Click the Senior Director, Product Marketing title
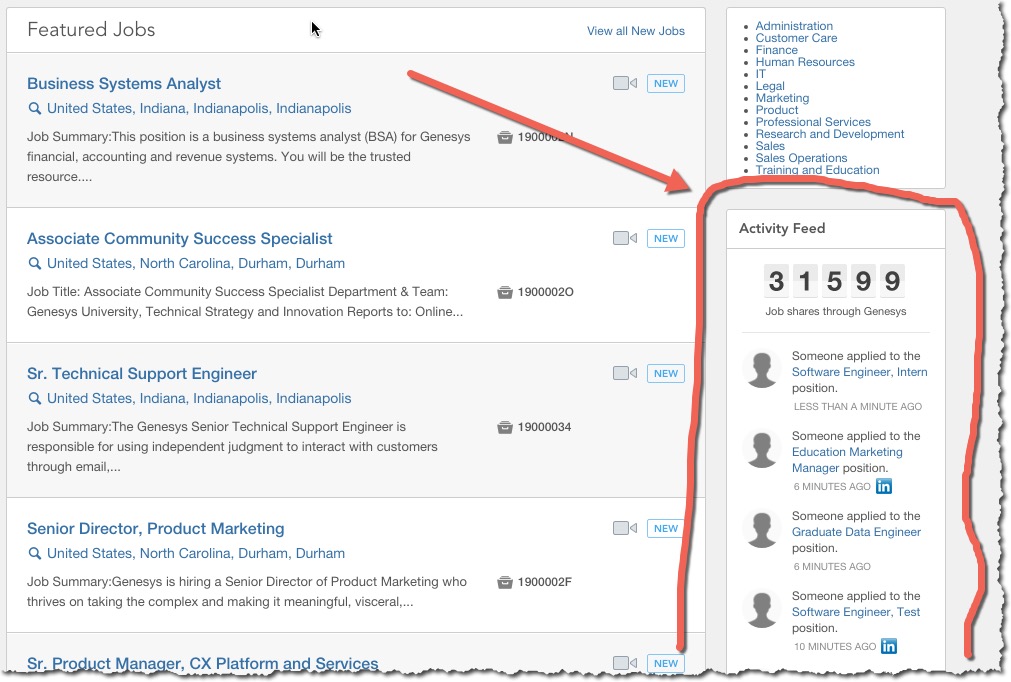The width and height of the screenshot is (1011, 682). pos(155,529)
